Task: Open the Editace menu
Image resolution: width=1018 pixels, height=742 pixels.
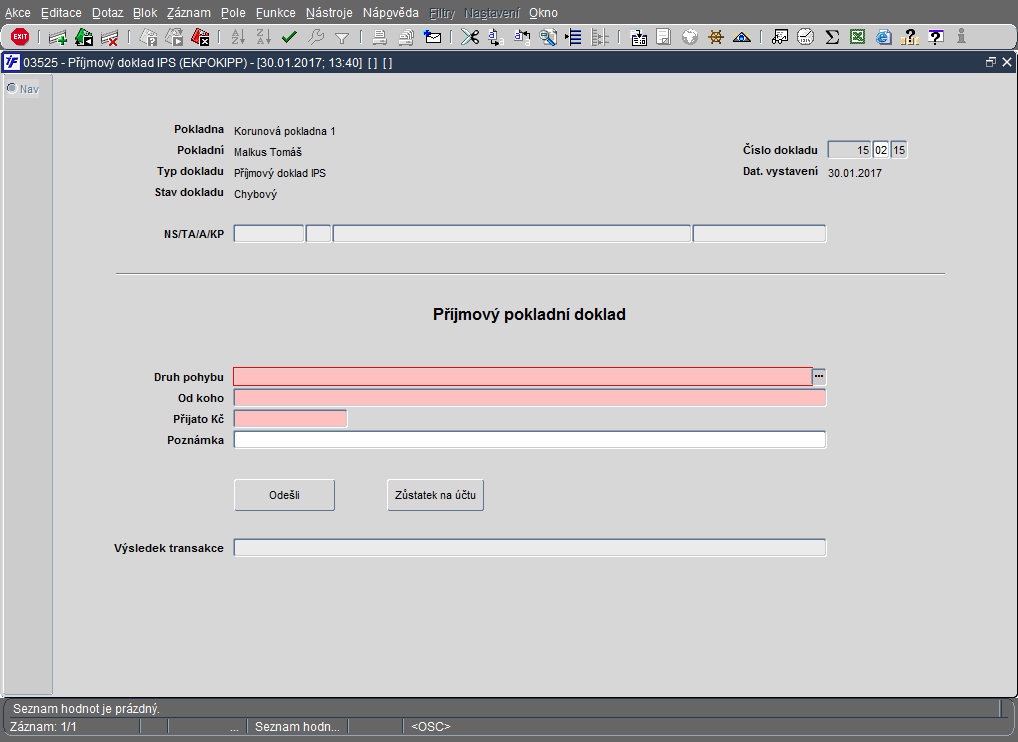Action: (61, 12)
